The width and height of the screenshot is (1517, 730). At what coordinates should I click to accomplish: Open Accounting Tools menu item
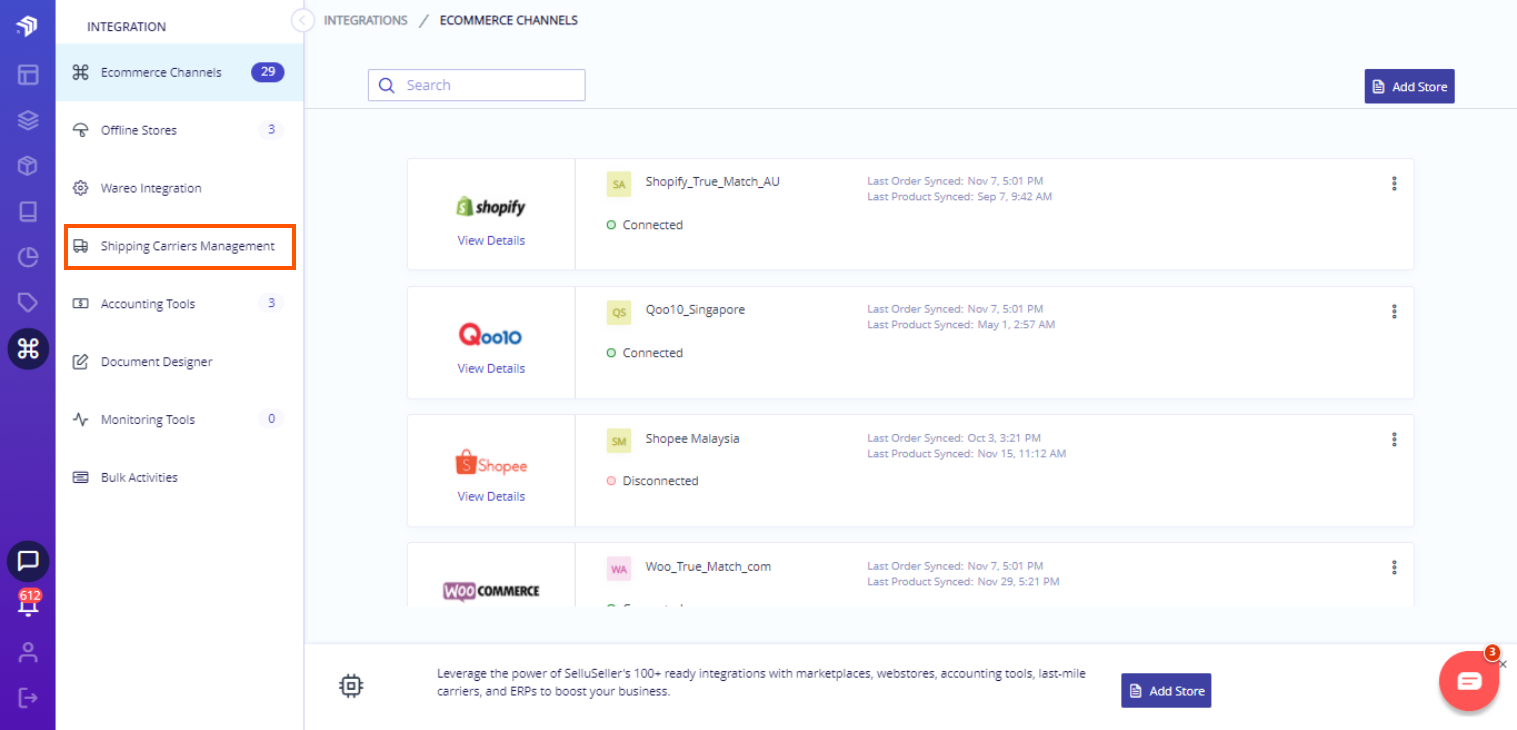click(x=180, y=304)
